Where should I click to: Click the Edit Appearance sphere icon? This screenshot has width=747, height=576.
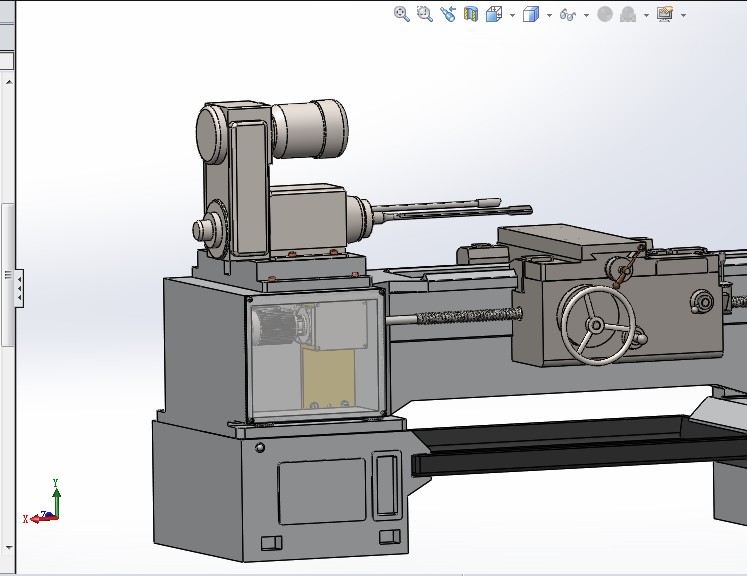605,14
